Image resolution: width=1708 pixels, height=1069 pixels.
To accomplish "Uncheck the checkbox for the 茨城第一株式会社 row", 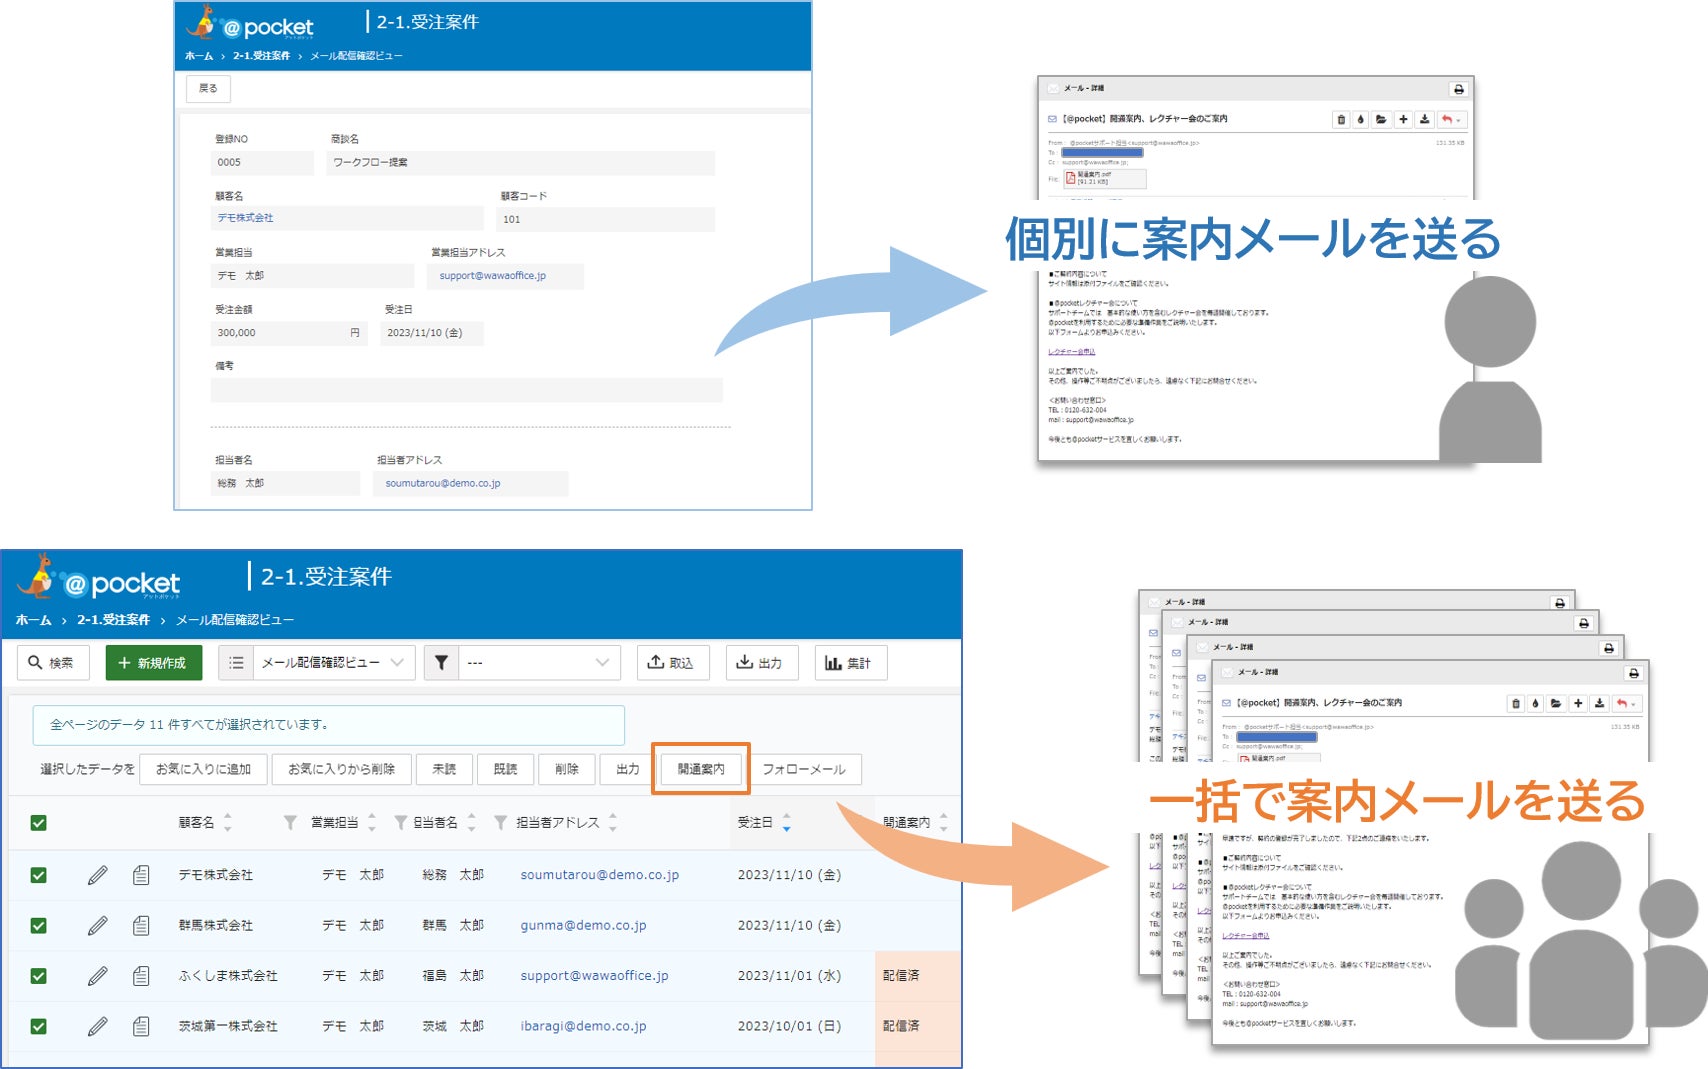I will click(38, 1027).
